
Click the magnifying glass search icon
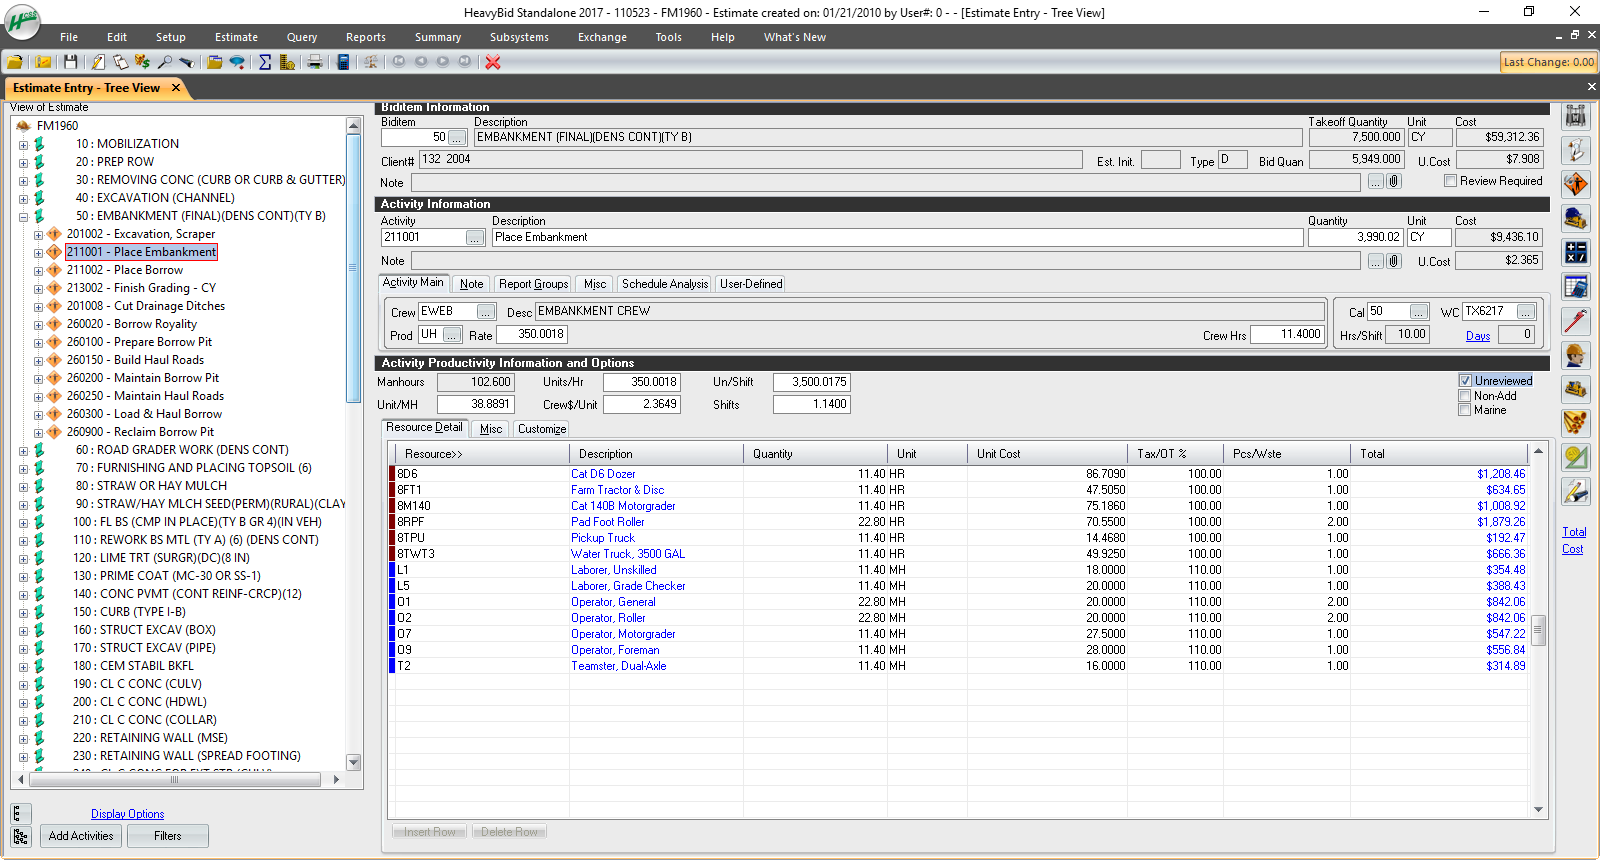pyautogui.click(x=165, y=62)
